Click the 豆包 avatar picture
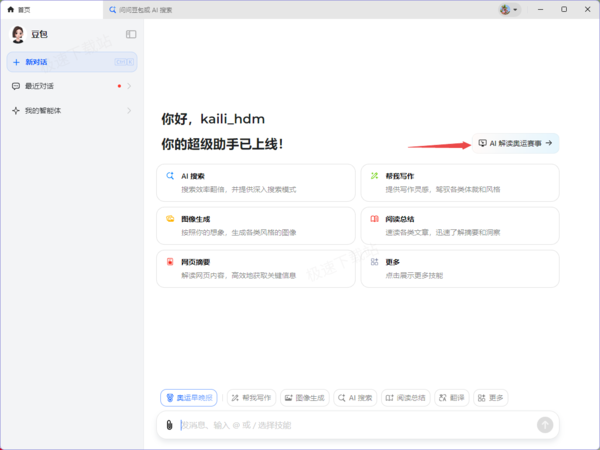600x450 pixels. [18, 34]
